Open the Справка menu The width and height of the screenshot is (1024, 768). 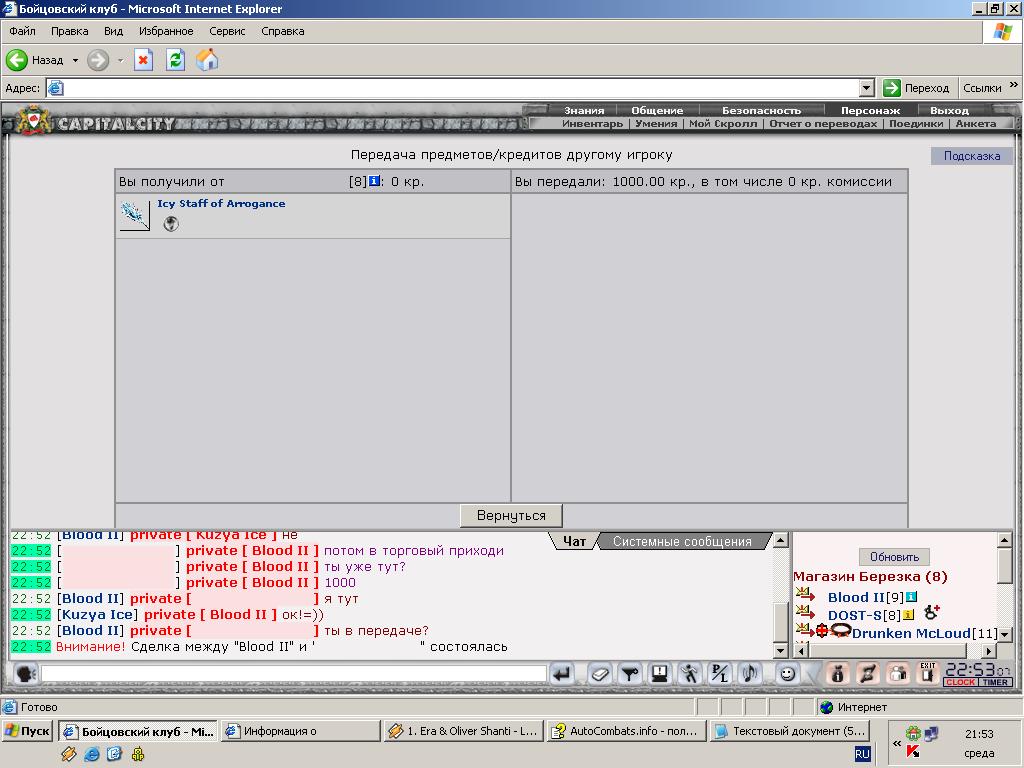pos(283,31)
